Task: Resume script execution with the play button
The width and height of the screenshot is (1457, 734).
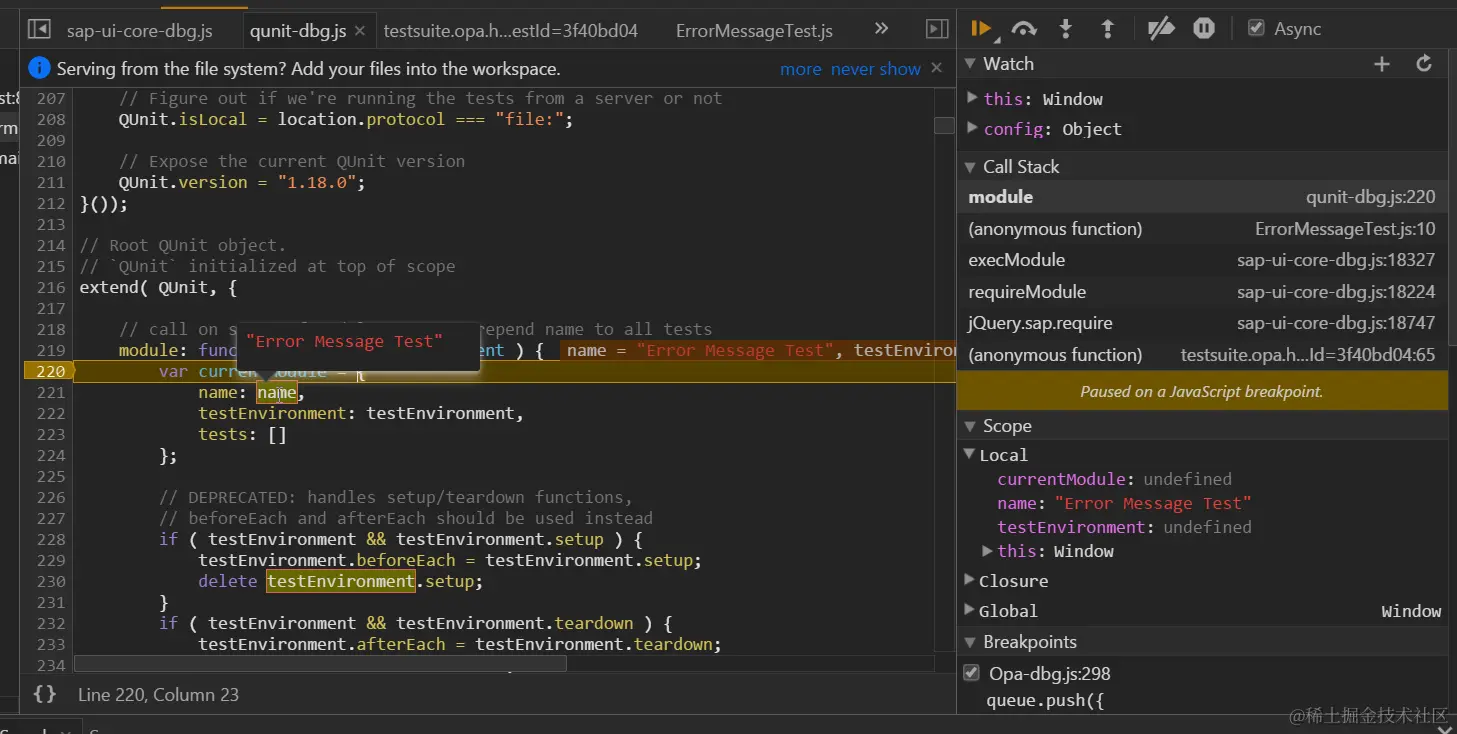Action: 981,29
